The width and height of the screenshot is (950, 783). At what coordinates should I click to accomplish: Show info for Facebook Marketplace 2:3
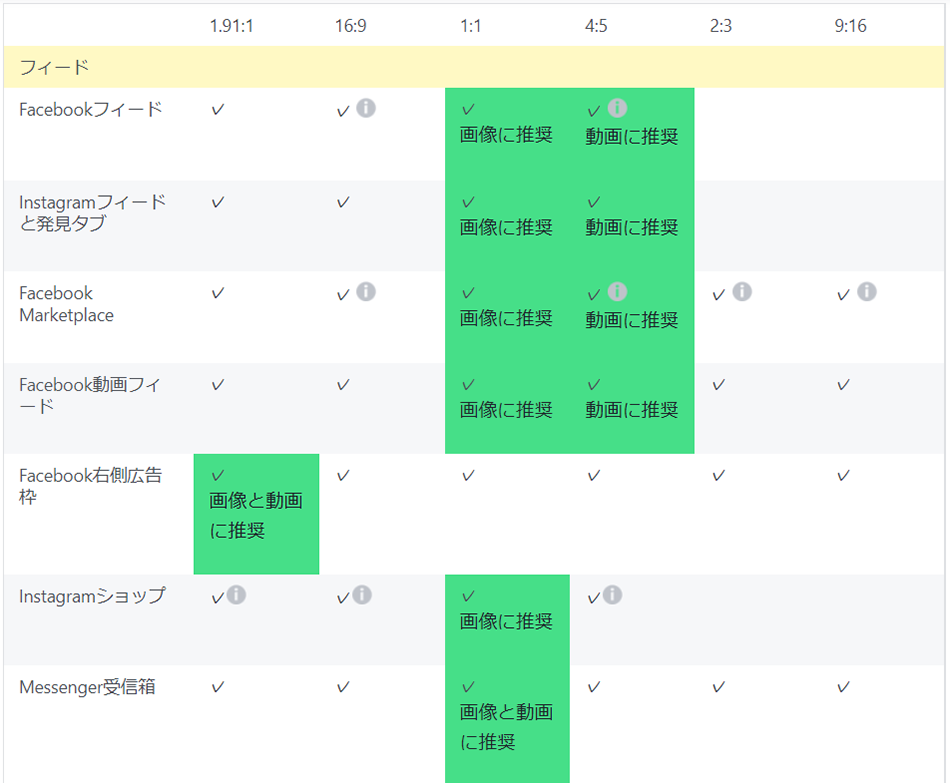[742, 292]
